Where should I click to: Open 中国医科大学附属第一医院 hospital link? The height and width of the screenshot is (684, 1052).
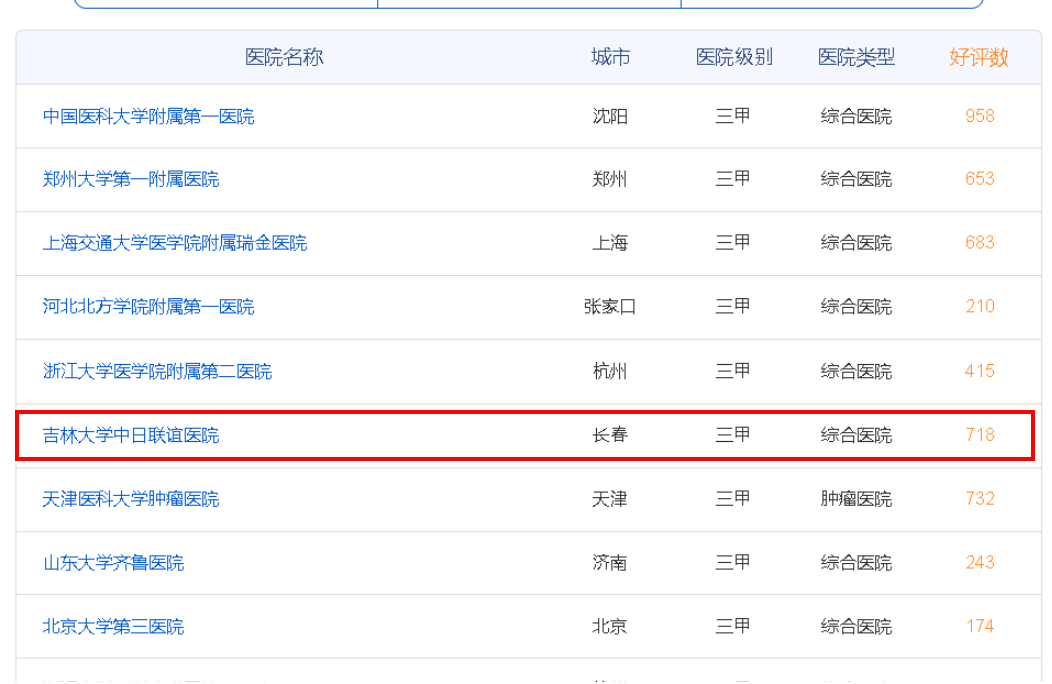[x=148, y=116]
